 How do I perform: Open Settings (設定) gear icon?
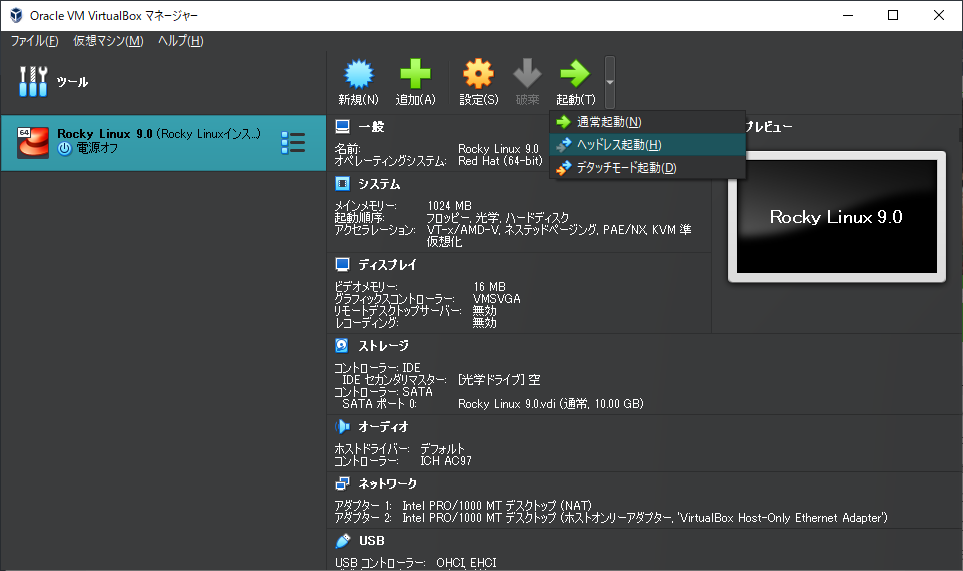coord(478,74)
